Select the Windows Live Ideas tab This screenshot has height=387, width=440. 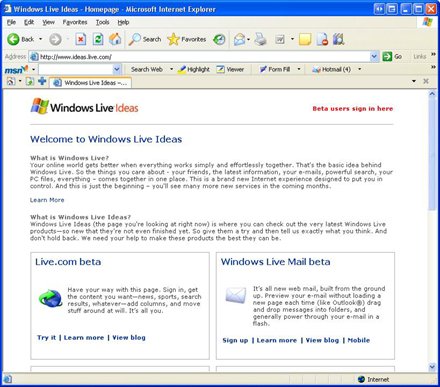click(x=90, y=82)
